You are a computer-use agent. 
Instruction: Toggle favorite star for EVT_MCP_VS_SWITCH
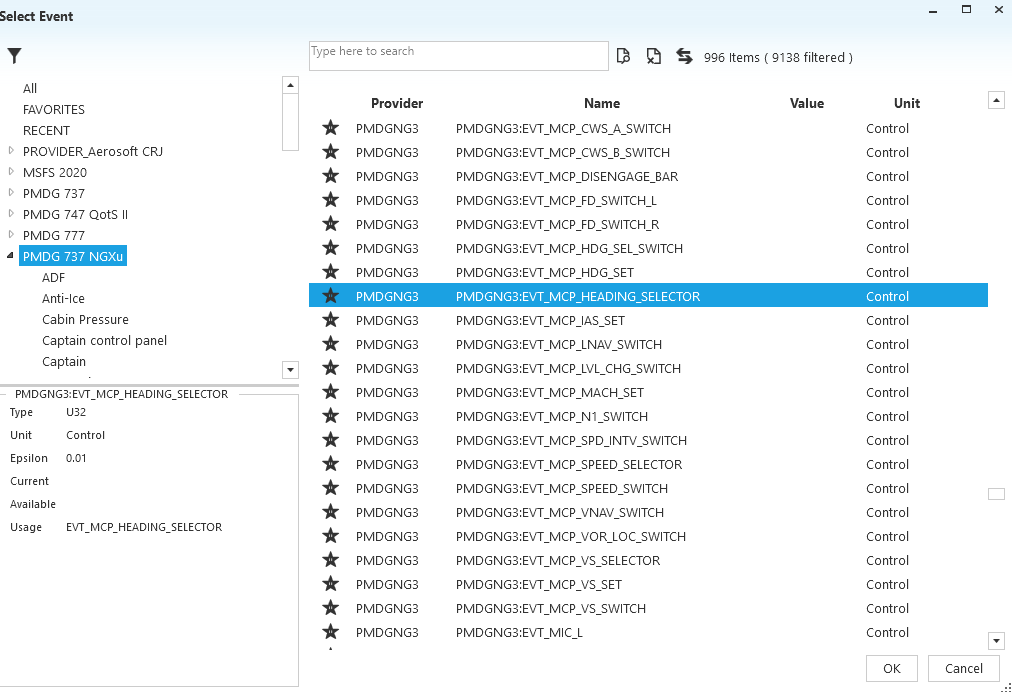pos(331,608)
